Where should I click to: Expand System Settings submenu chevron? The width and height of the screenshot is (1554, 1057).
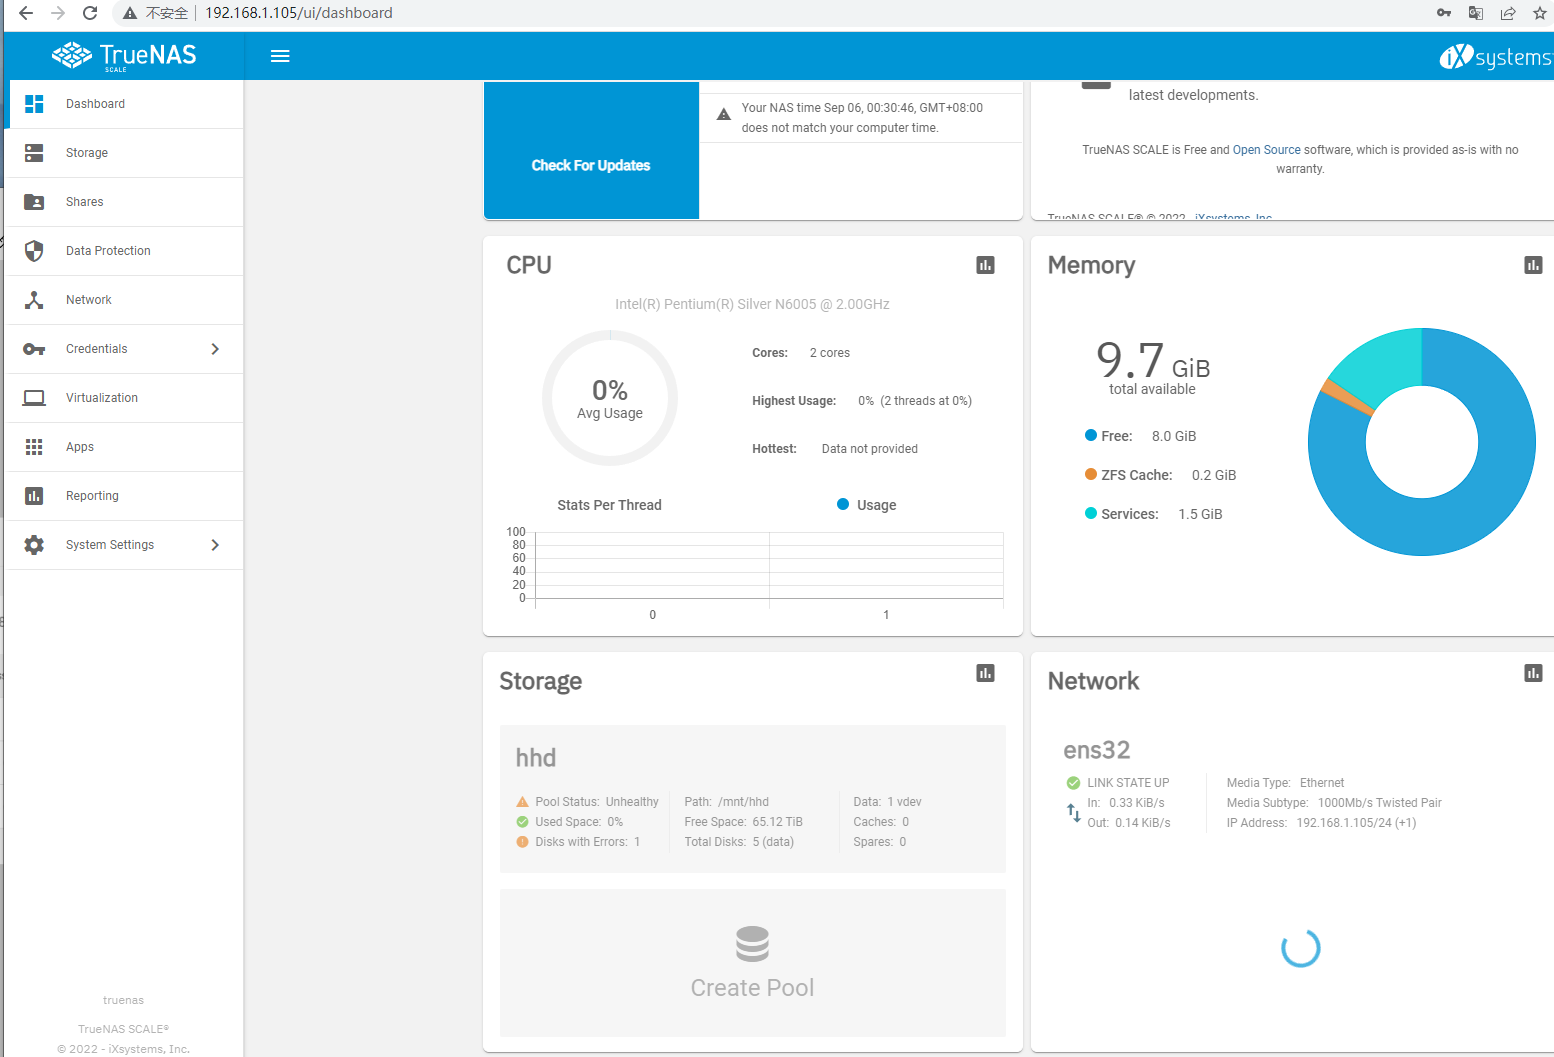[215, 545]
